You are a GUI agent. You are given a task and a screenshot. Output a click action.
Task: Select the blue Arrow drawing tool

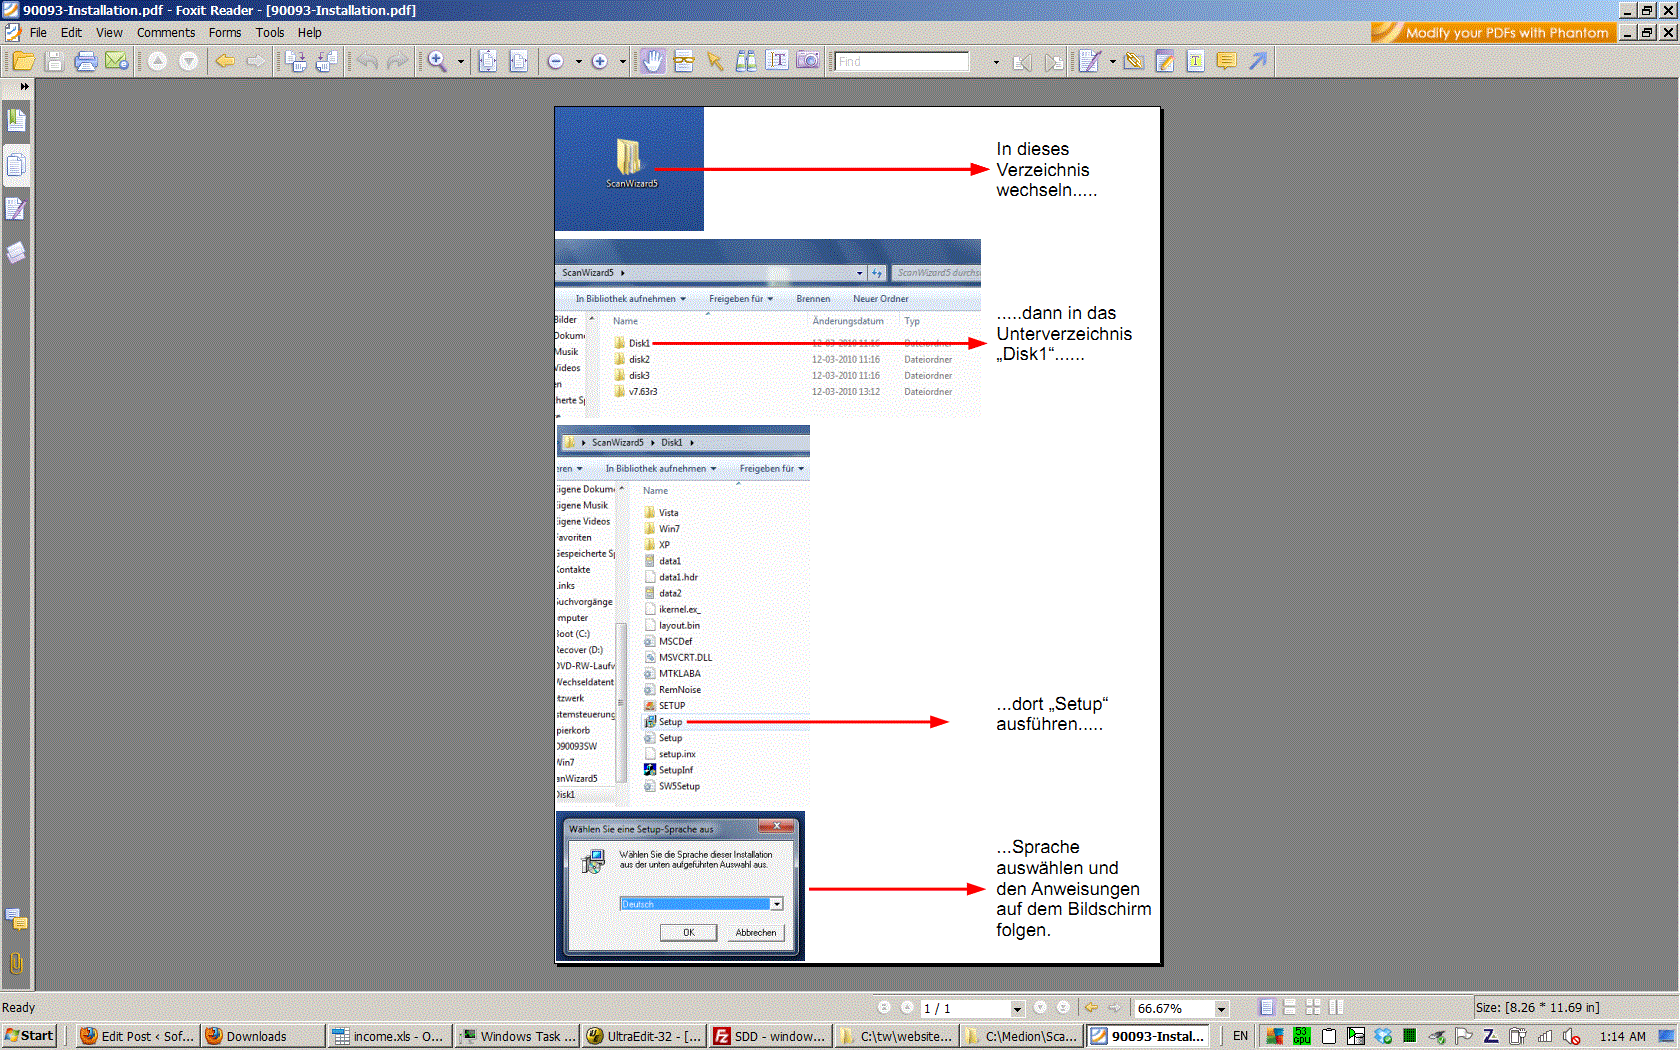coord(1257,62)
